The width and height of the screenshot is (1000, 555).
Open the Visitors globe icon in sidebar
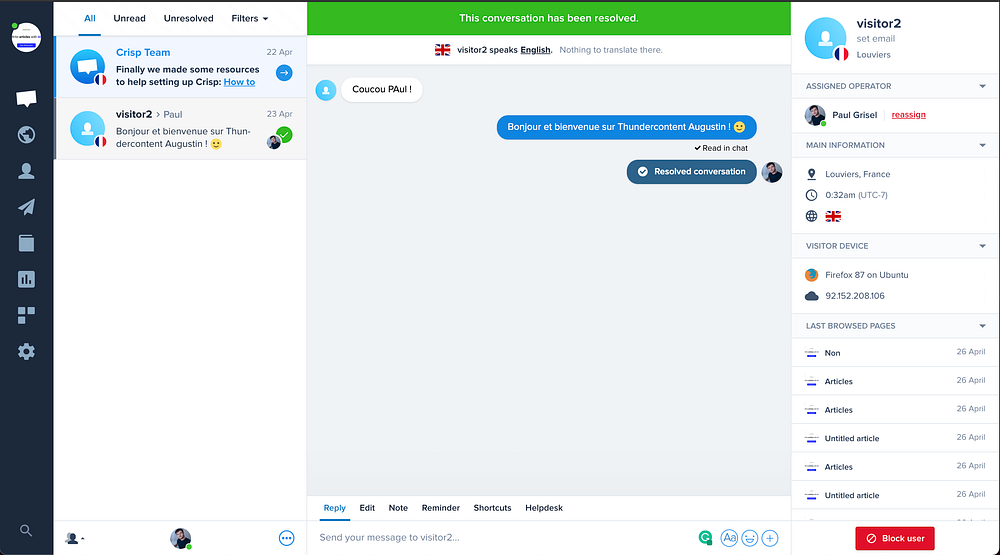[x=26, y=135]
